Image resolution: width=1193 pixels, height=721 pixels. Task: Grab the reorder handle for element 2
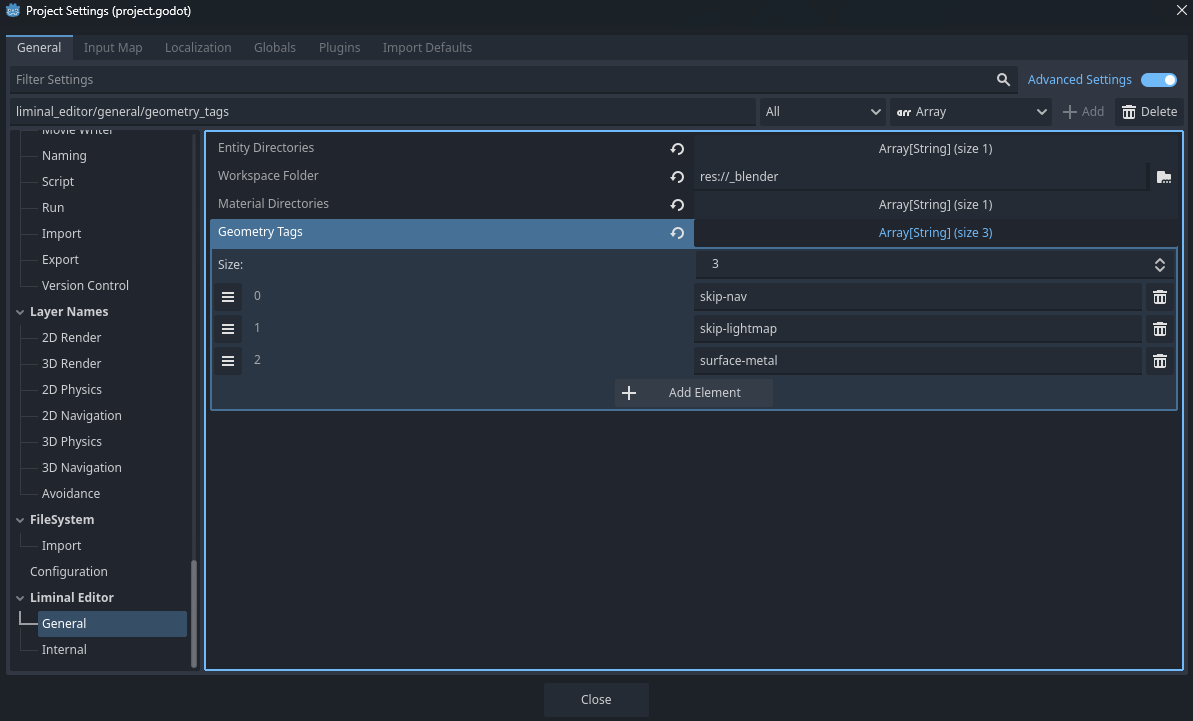pos(227,361)
